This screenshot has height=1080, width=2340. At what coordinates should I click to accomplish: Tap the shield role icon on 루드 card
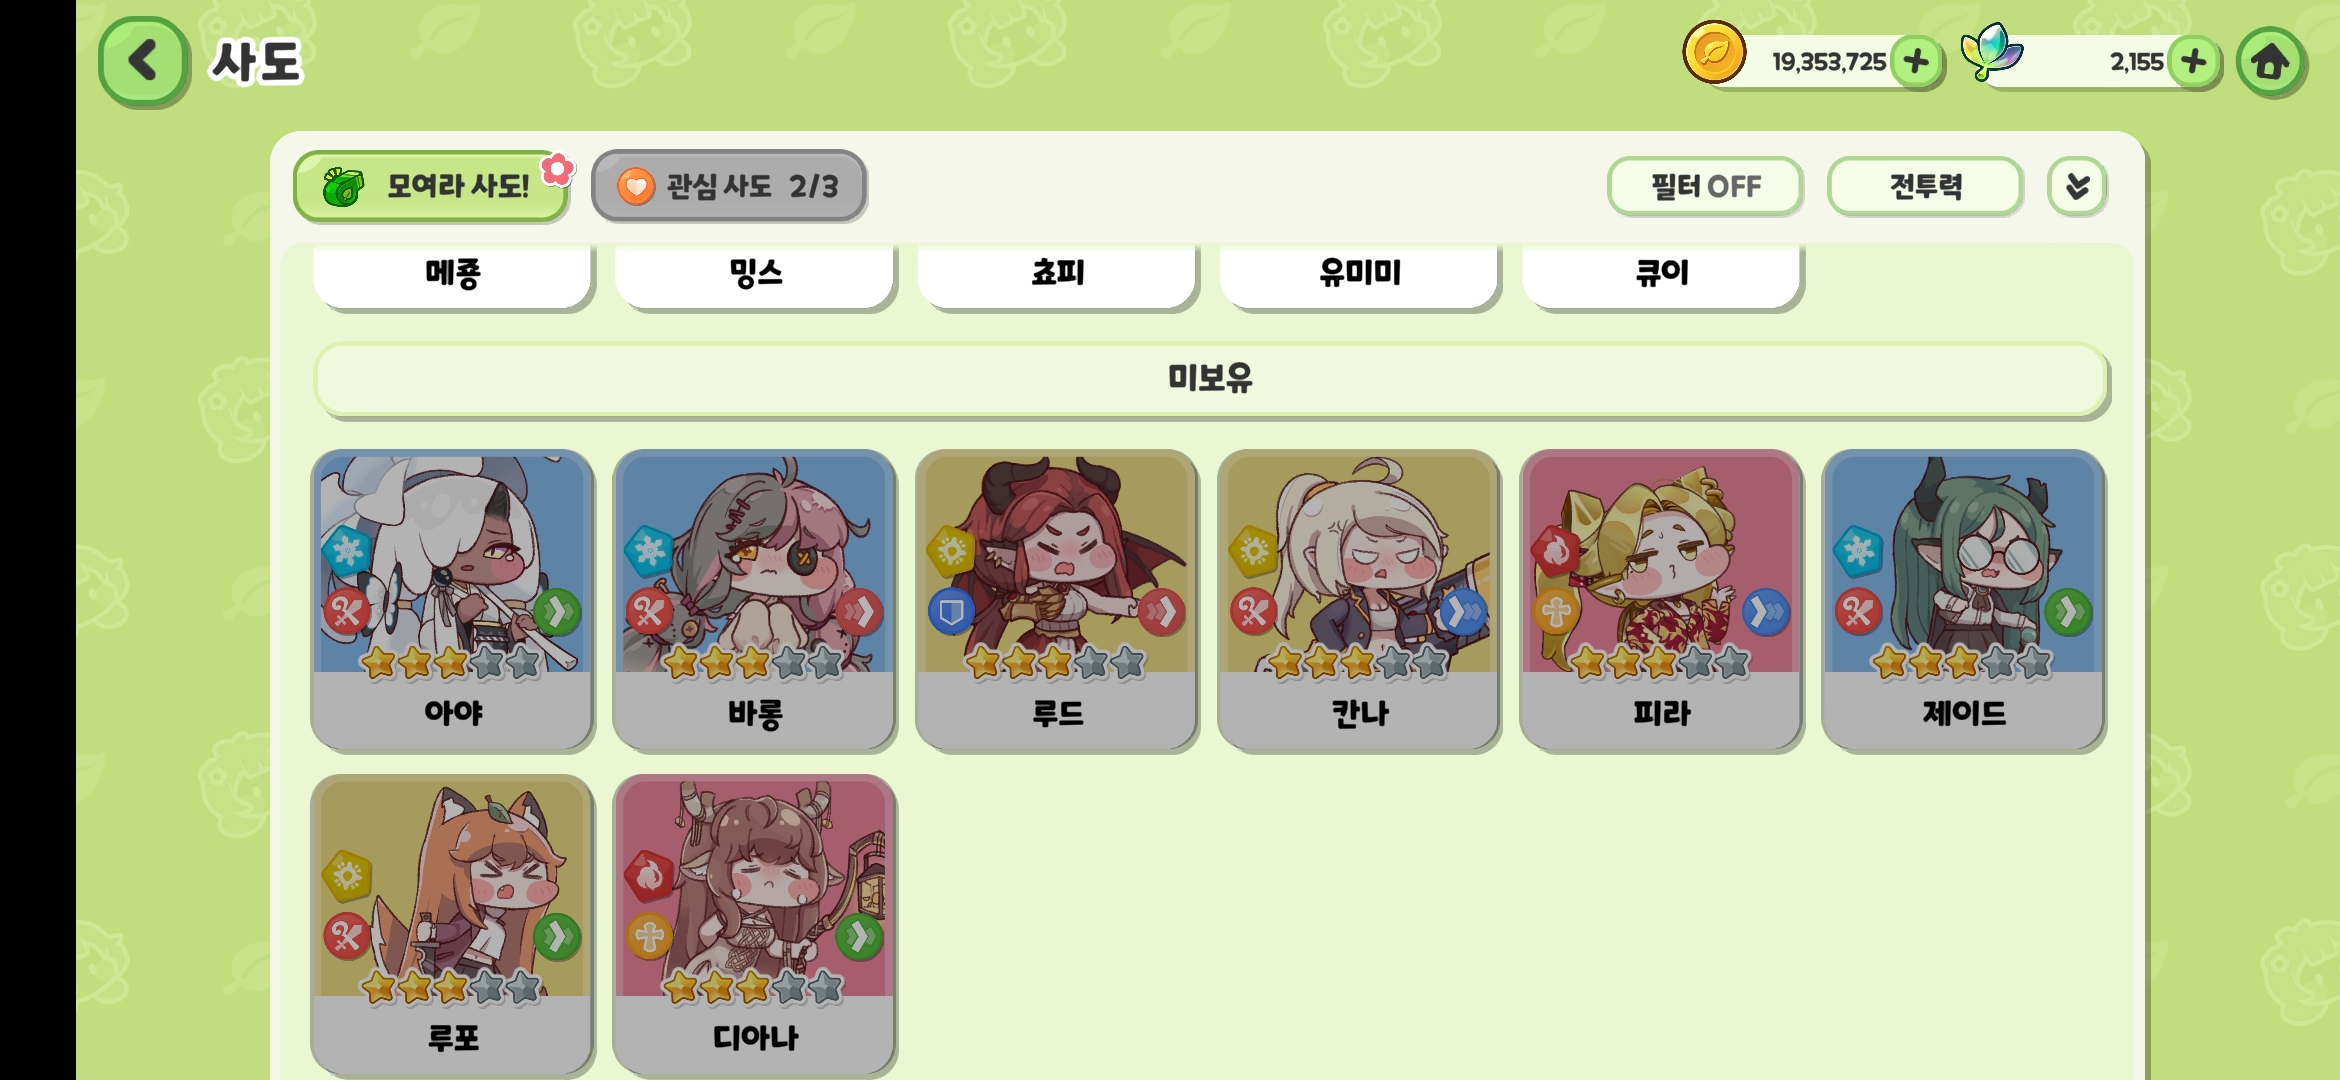tap(951, 611)
